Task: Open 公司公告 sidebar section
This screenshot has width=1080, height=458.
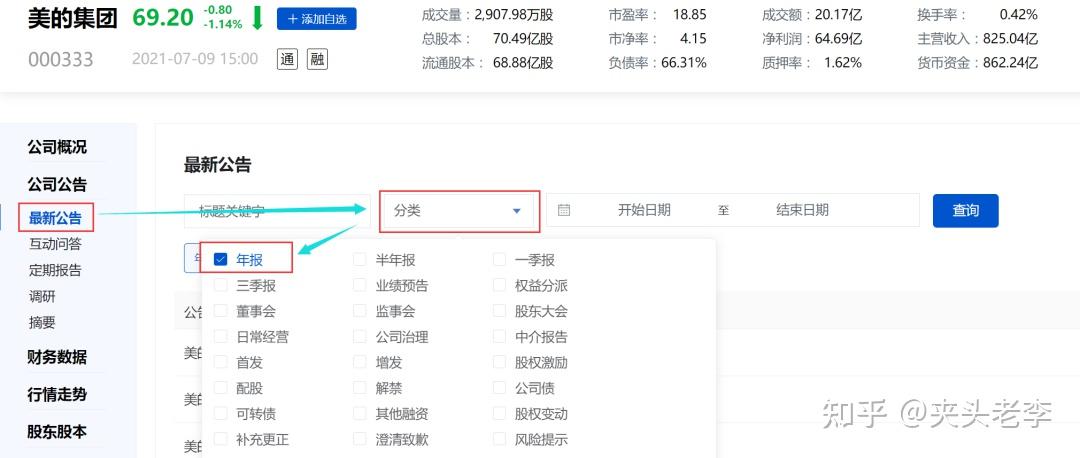Action: (57, 185)
